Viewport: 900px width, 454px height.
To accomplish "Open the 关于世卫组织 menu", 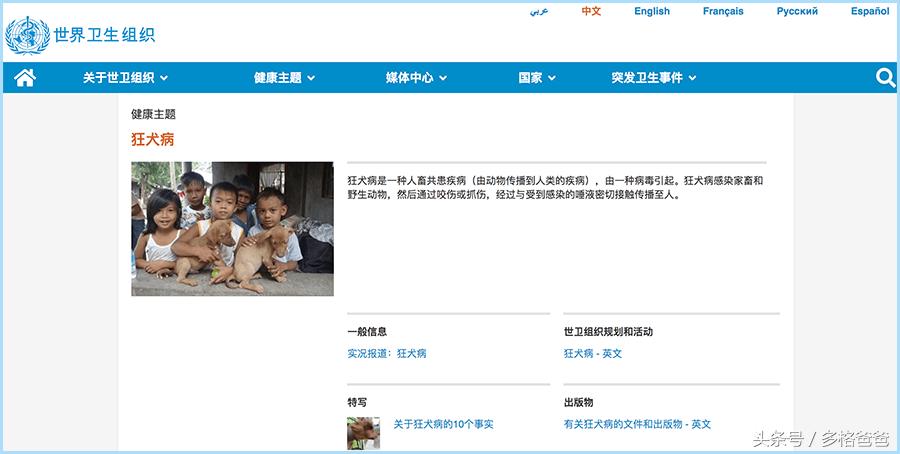I will pos(125,77).
